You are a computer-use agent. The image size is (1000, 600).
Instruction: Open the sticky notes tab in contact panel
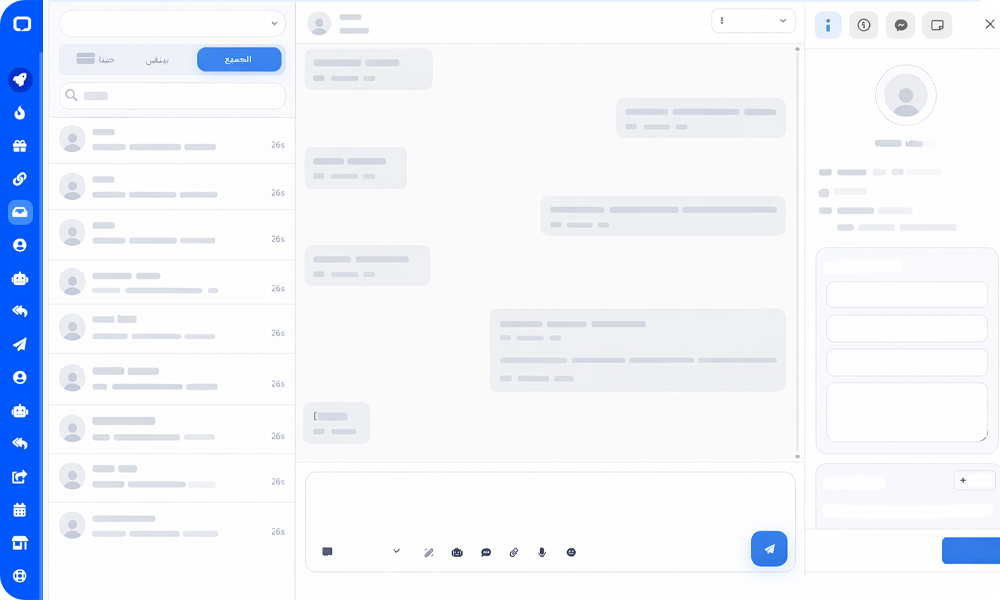(937, 25)
